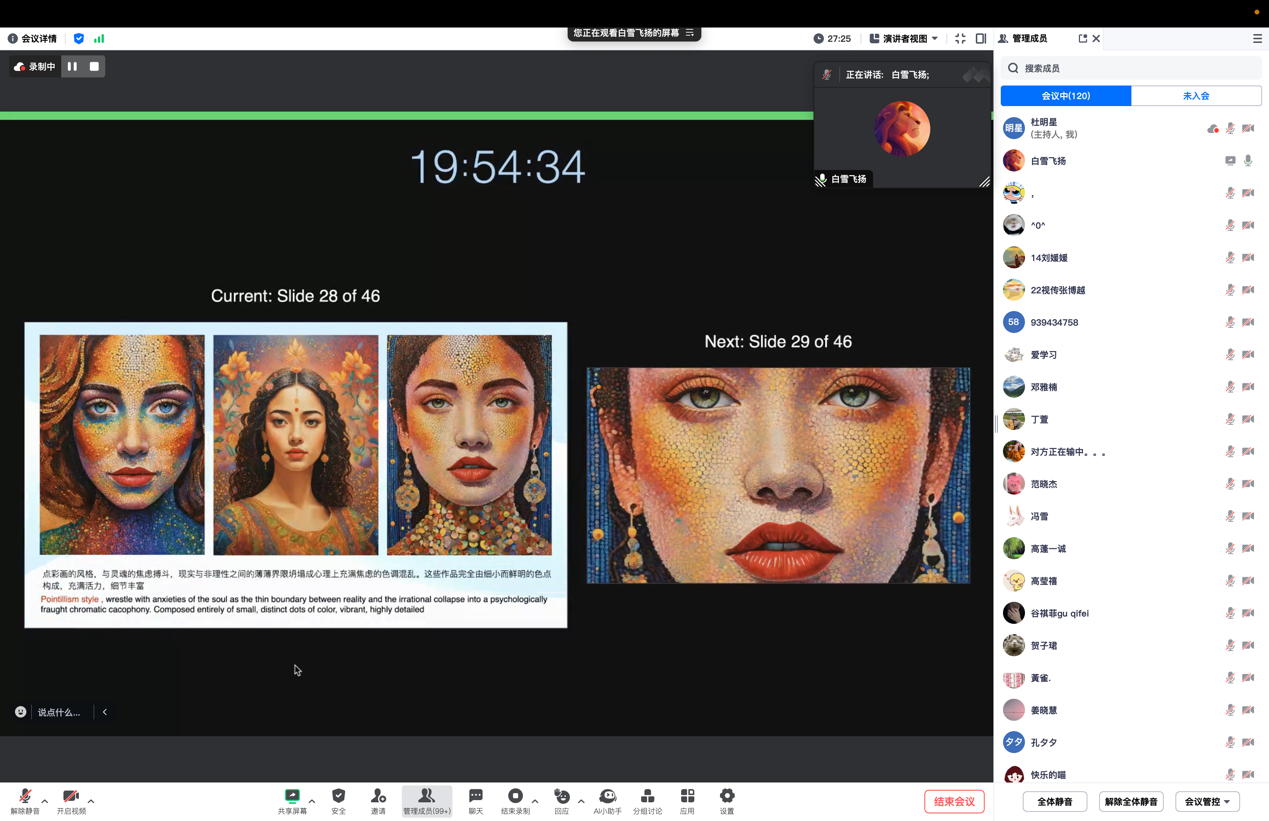
Task: Select the 会议中(120) tab
Action: [1065, 96]
